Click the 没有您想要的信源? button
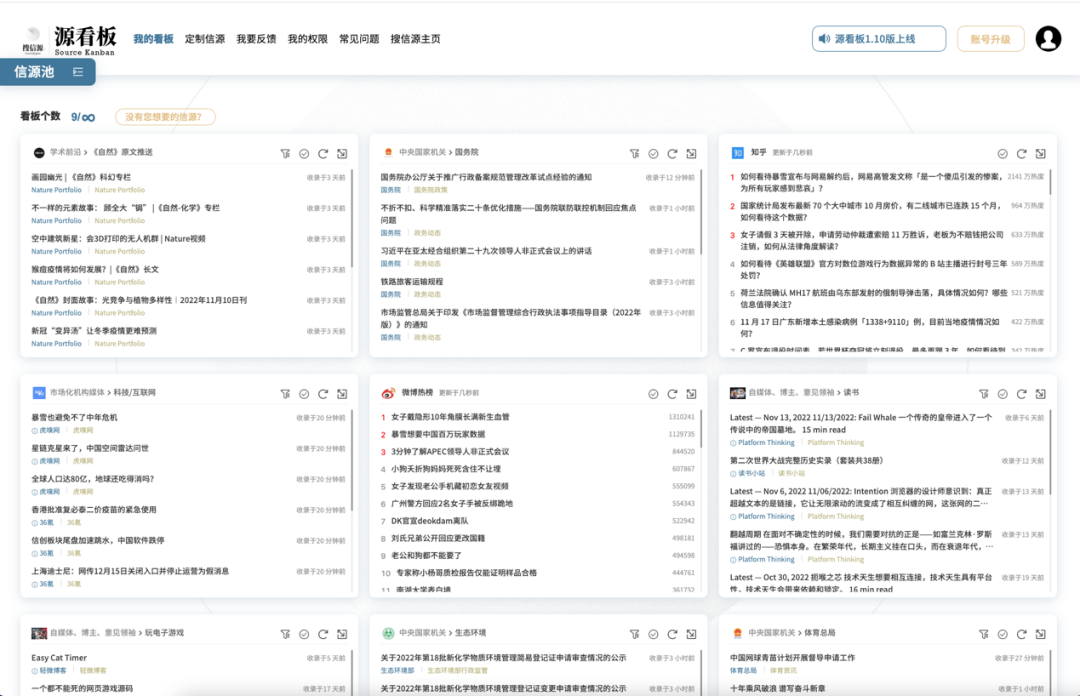 (x=165, y=117)
